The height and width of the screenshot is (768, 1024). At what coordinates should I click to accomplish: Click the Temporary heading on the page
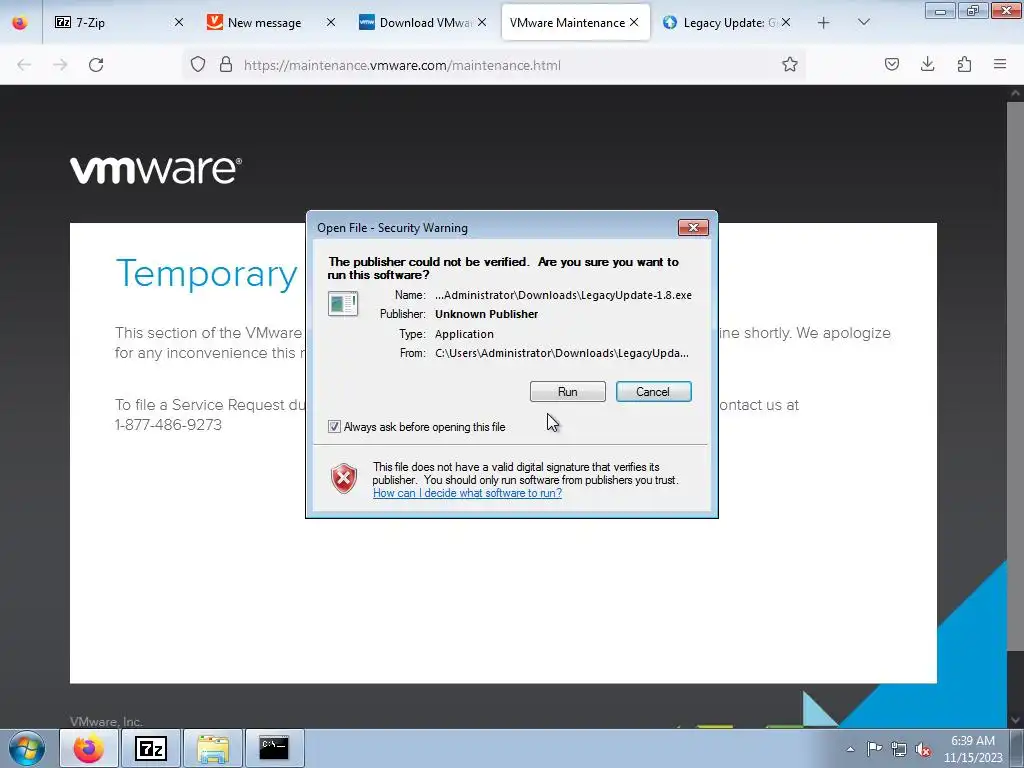[206, 273]
